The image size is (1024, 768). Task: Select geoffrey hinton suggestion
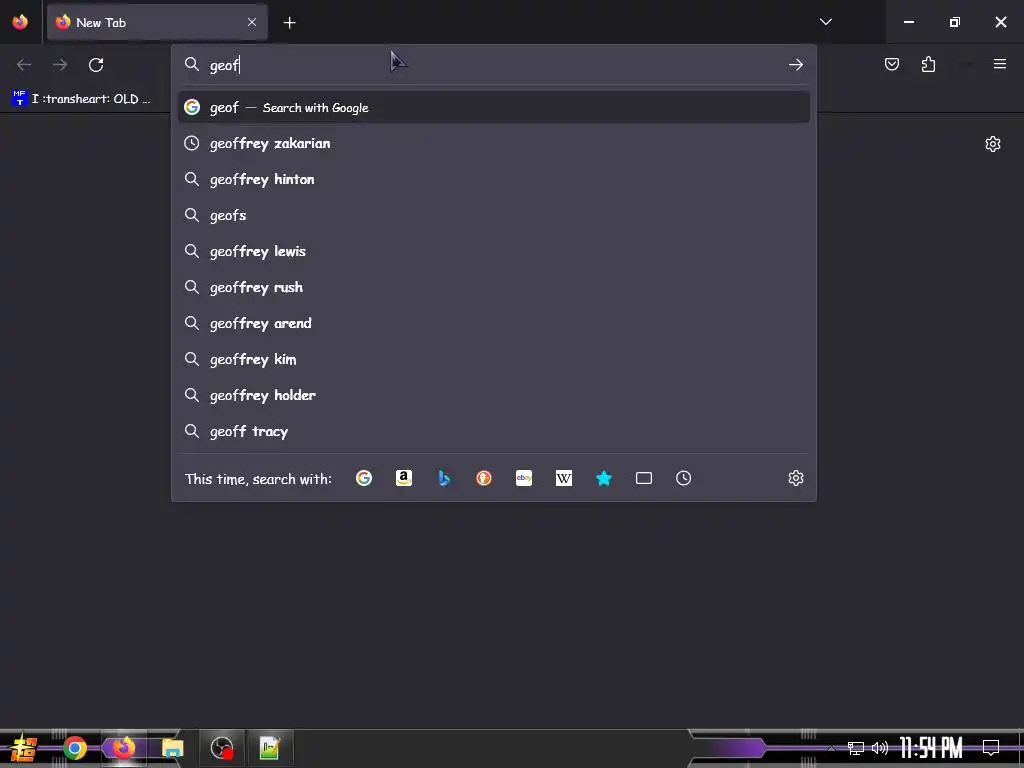coord(494,179)
